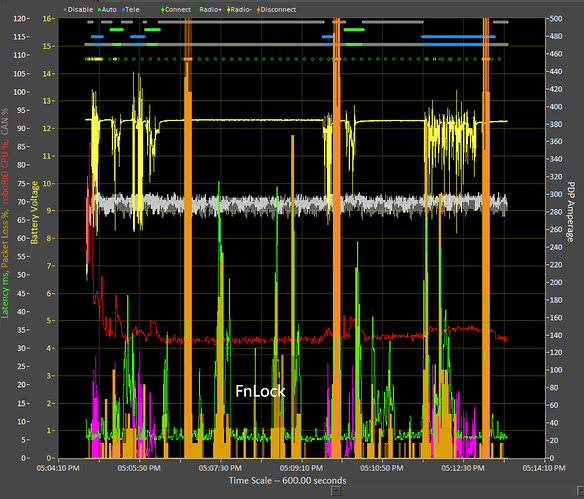Screen dimensions: 584x499
Task: Click the 05:12:30 PM time tick label
Action: (463, 468)
